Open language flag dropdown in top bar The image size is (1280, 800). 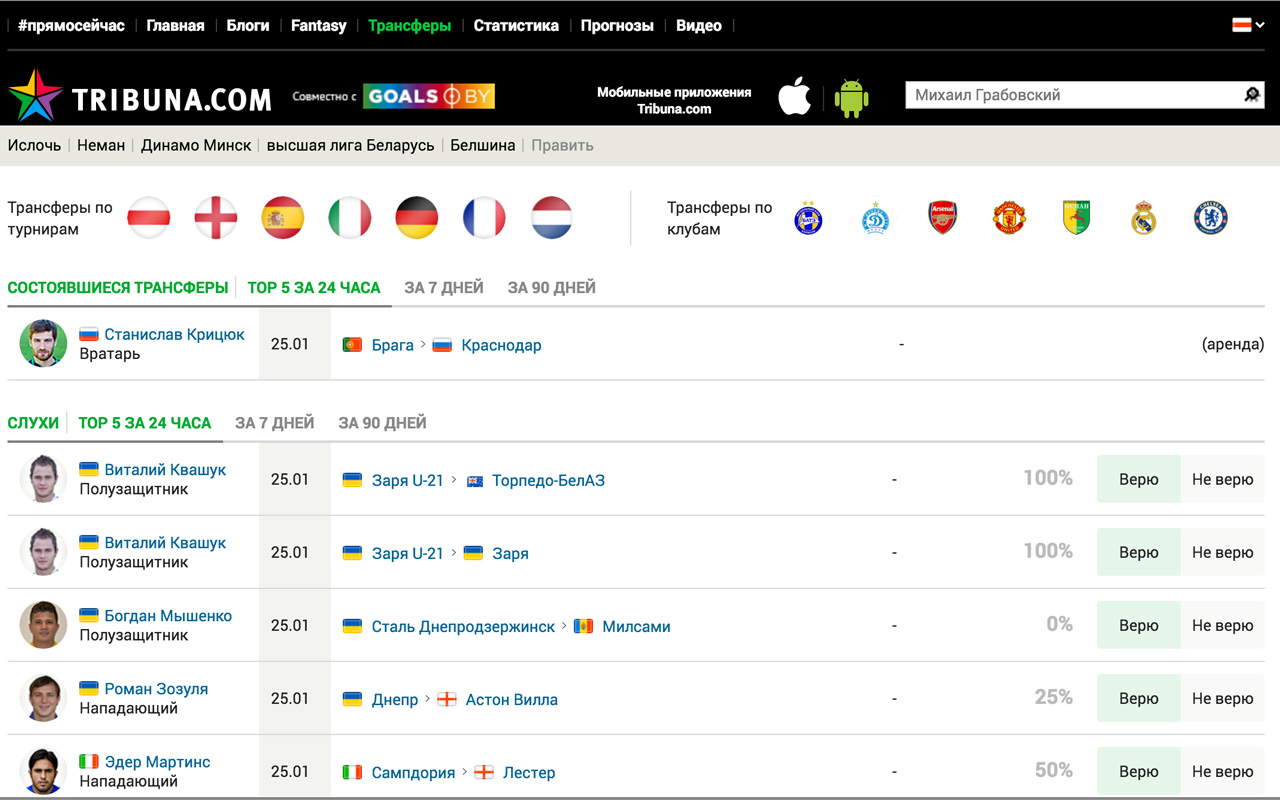tap(1248, 25)
